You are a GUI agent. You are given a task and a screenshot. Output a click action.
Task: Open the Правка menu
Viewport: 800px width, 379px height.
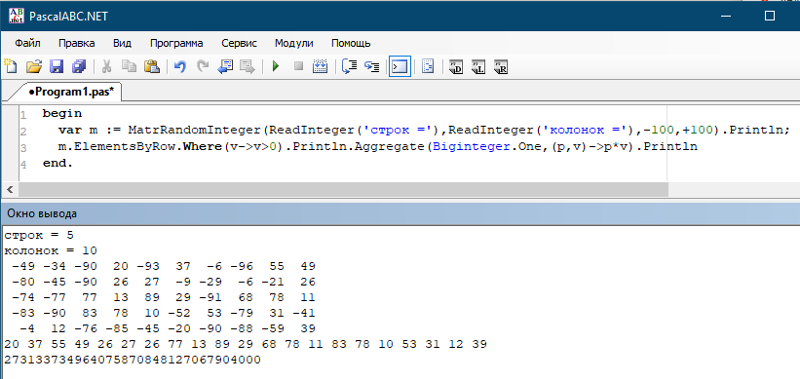click(77, 43)
